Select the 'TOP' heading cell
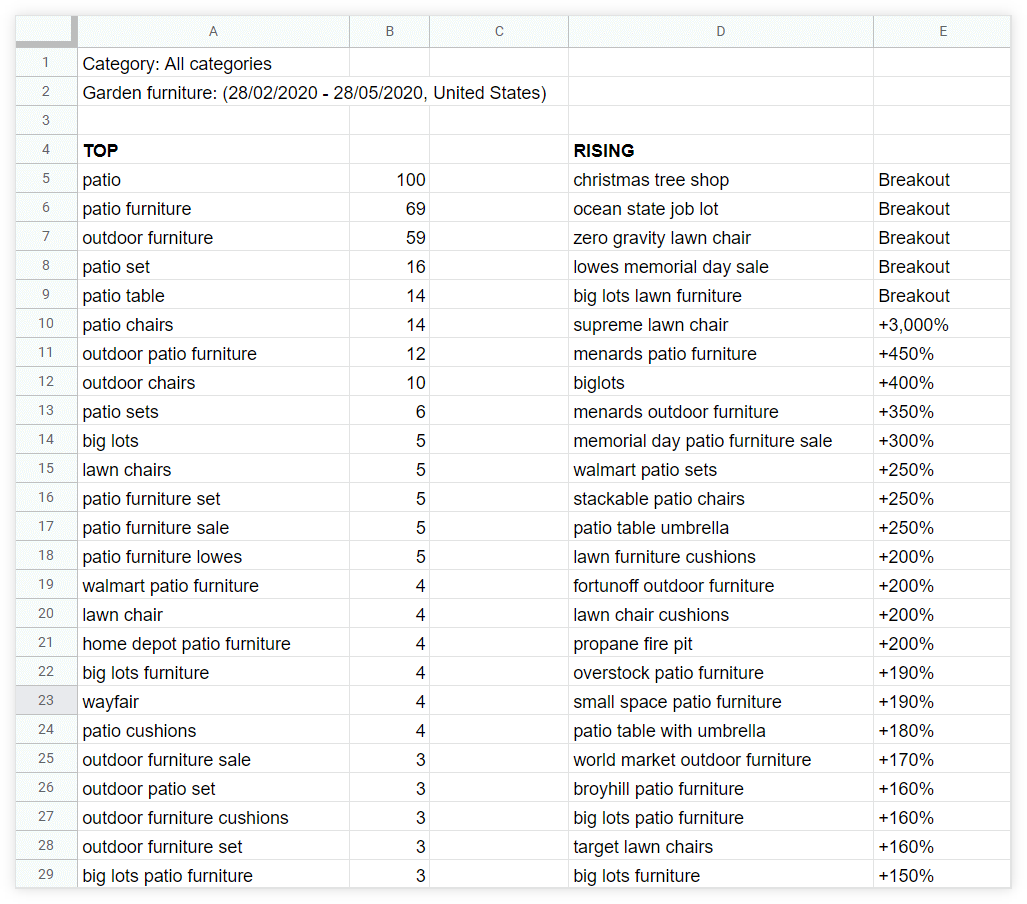Image resolution: width=1027 pixels, height=904 pixels. click(214, 150)
